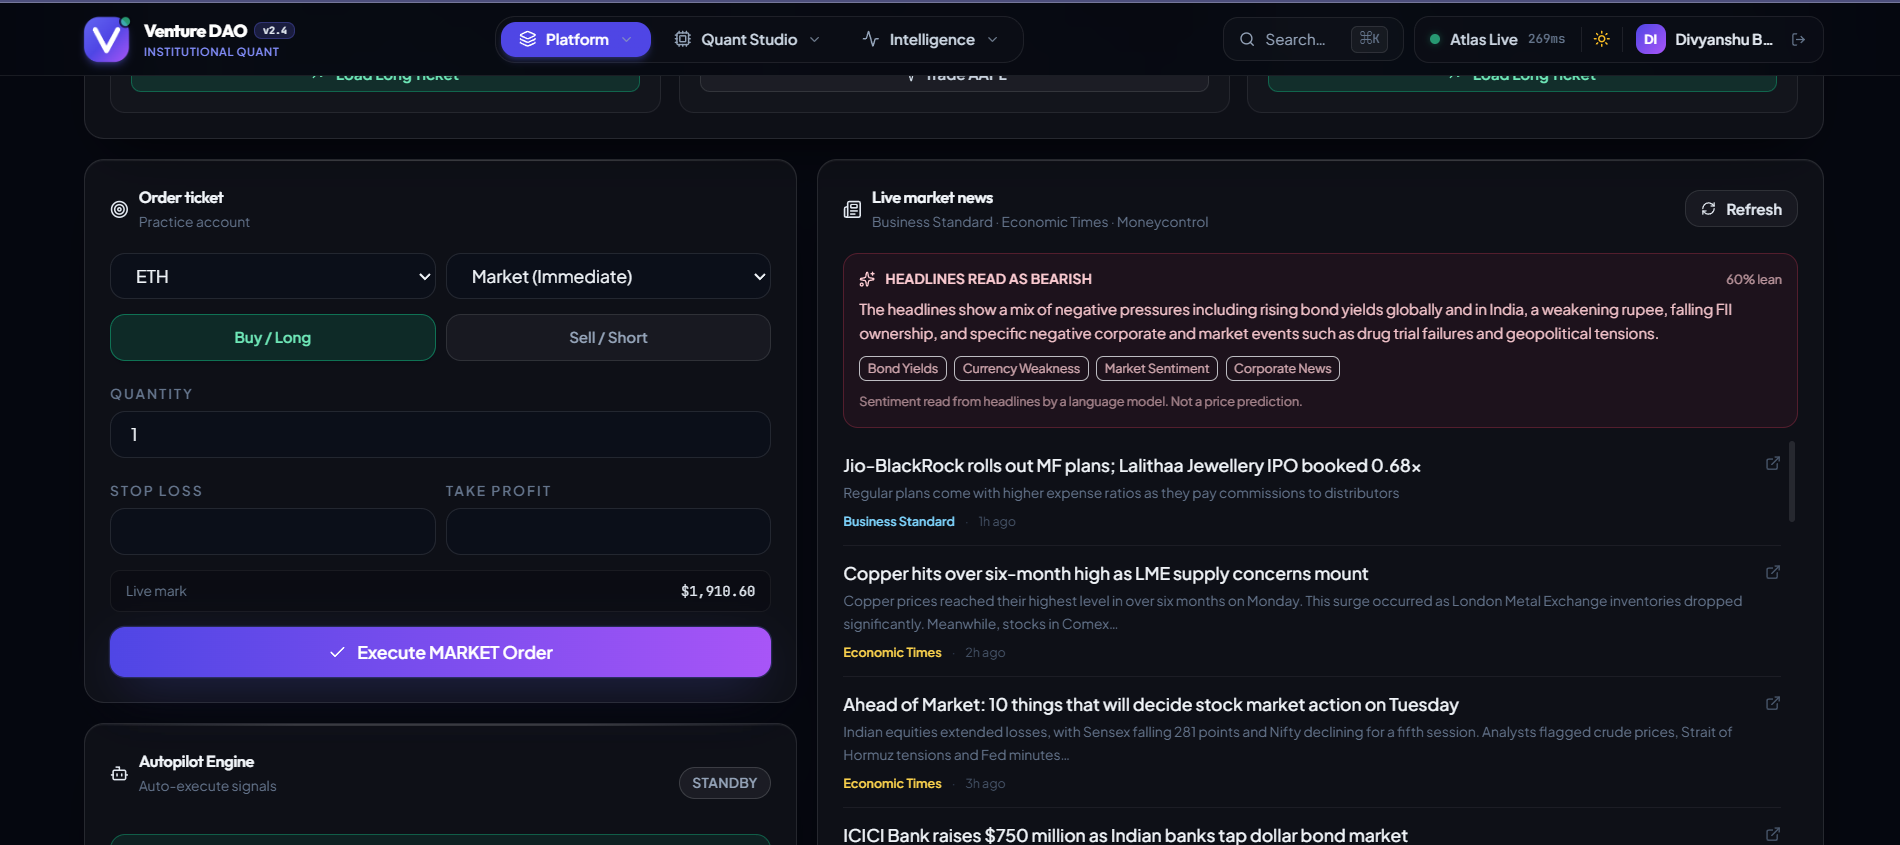Select Sell / Short side
The width and height of the screenshot is (1900, 845).
(x=608, y=338)
